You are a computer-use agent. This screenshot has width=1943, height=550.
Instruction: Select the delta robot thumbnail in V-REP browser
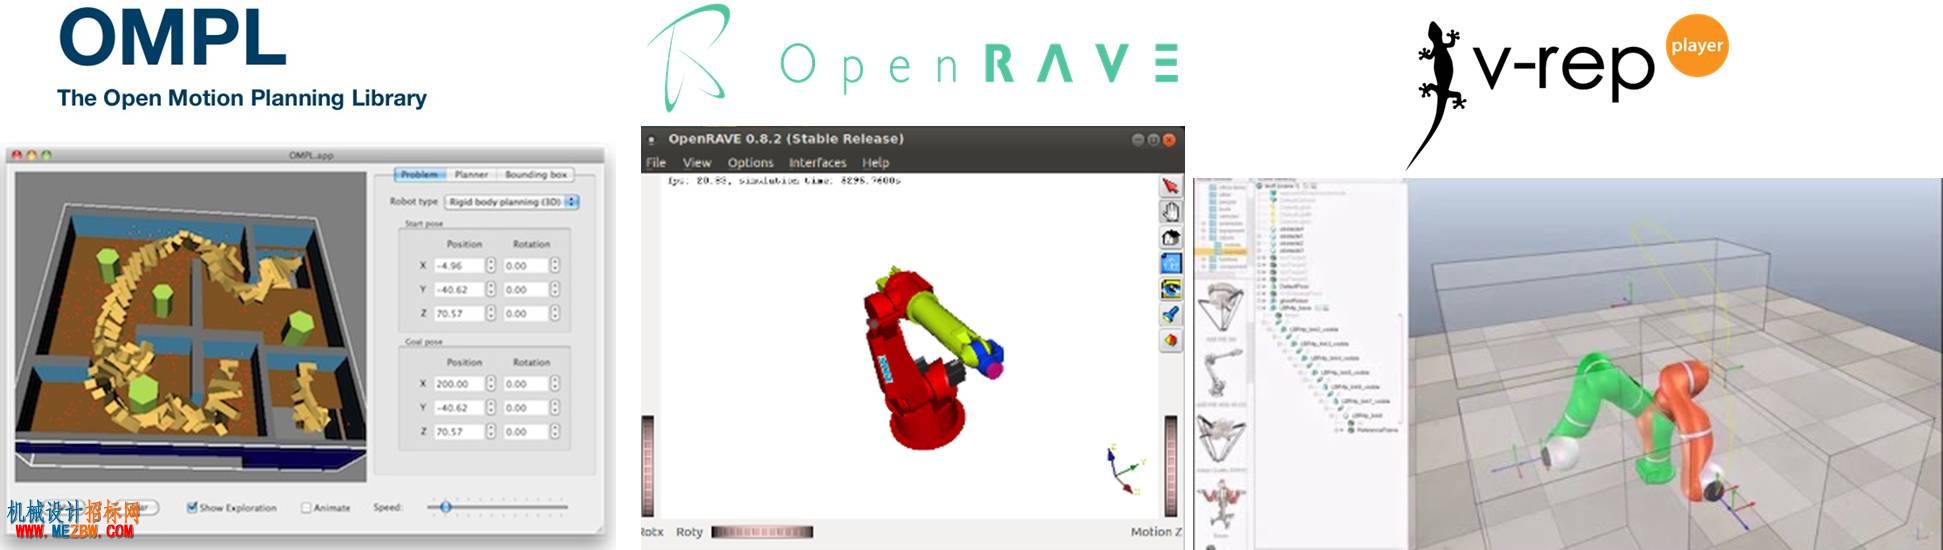point(1222,308)
